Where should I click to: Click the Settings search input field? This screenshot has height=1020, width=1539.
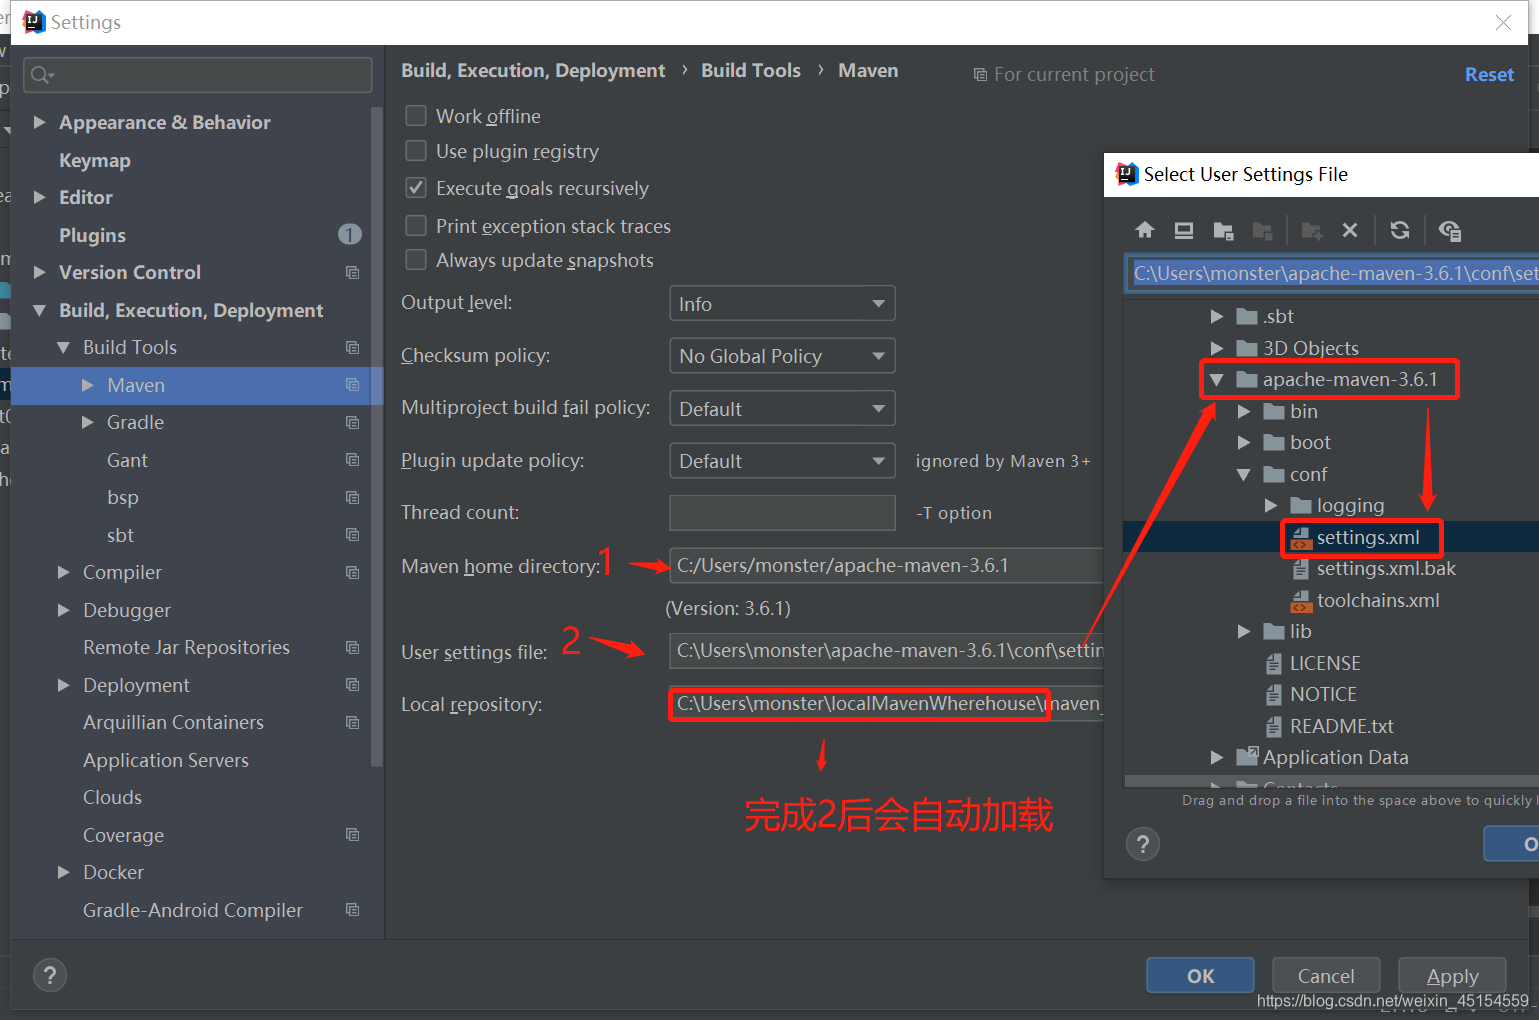click(198, 75)
